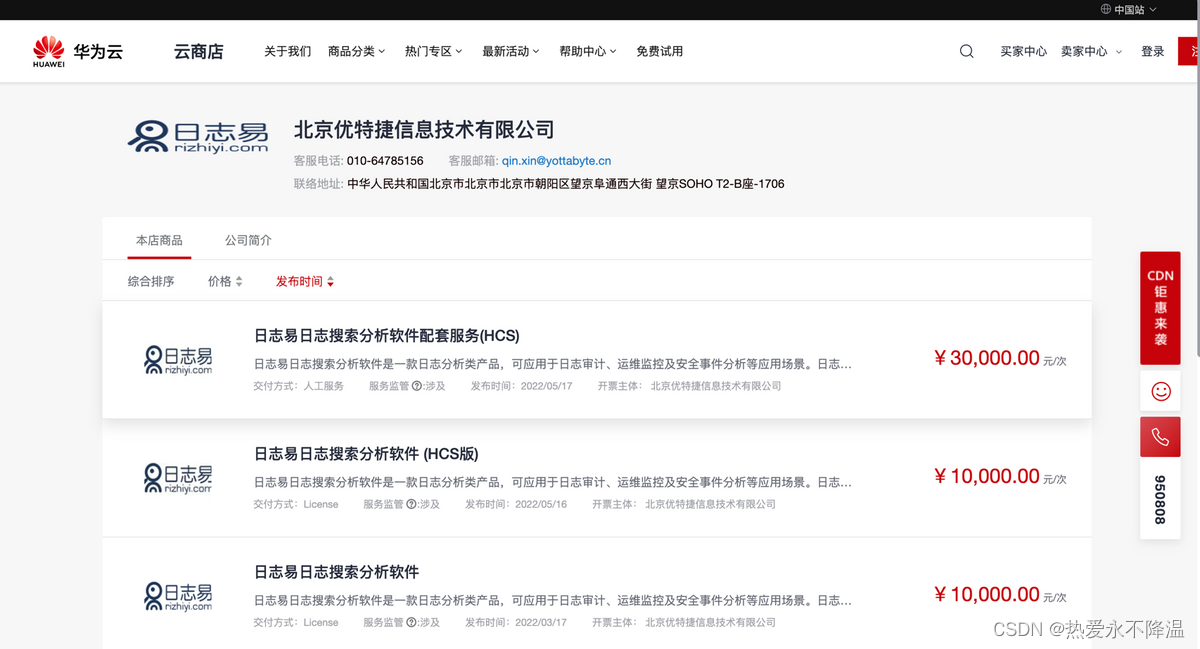
Task: Click the globe icon beside 中国站
Action: (1105, 9)
